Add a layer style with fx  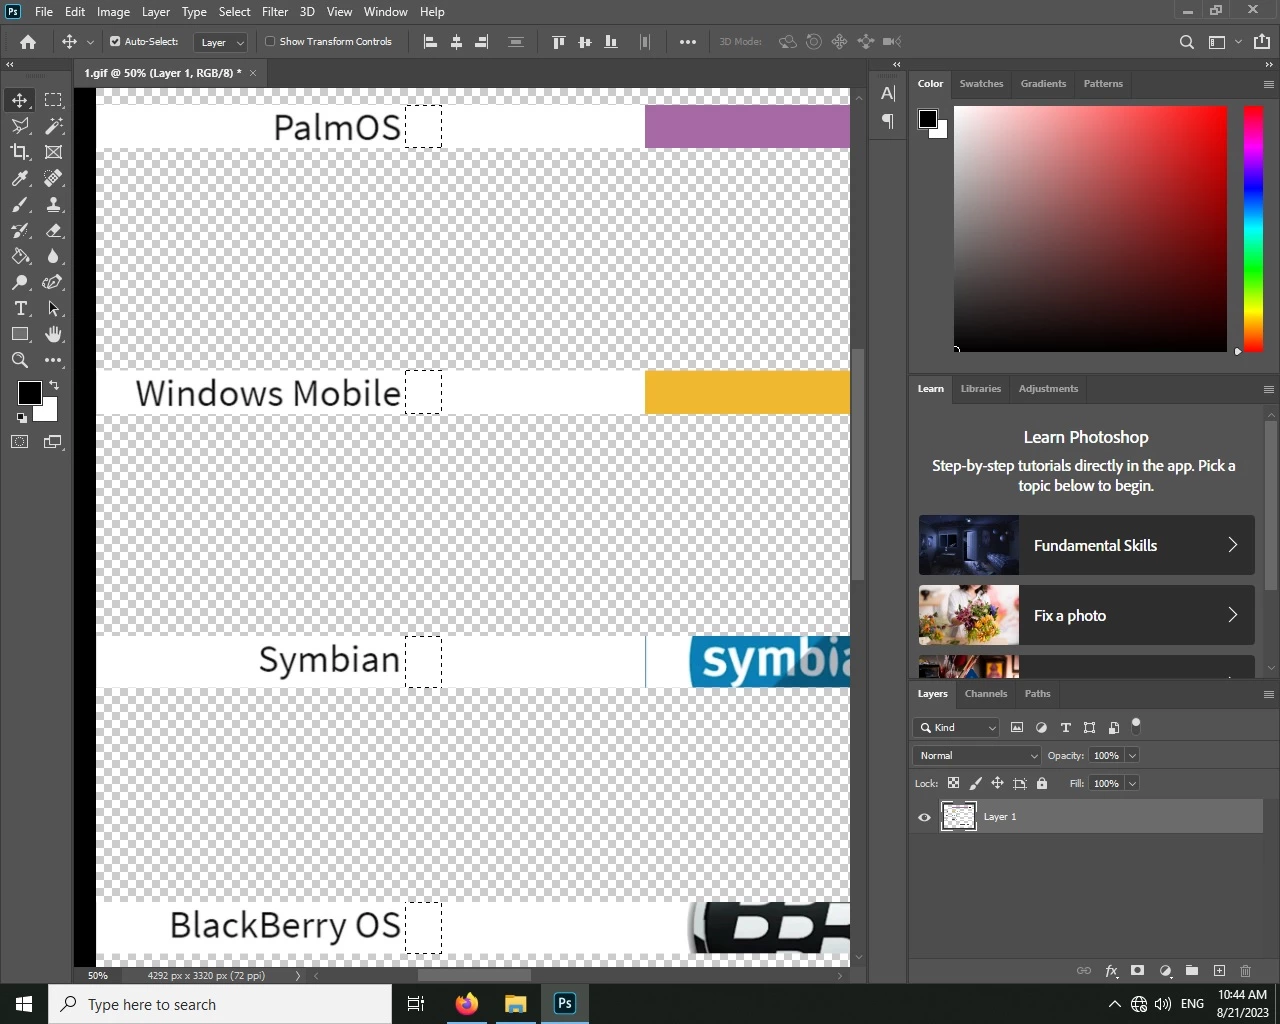[1111, 971]
